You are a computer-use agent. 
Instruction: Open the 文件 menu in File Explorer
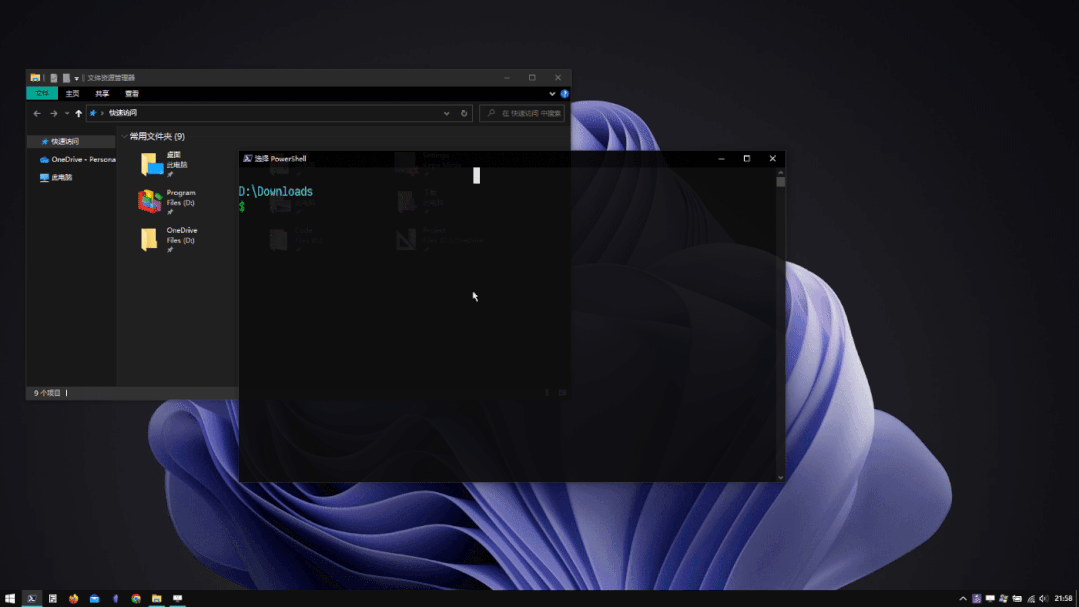pos(41,92)
